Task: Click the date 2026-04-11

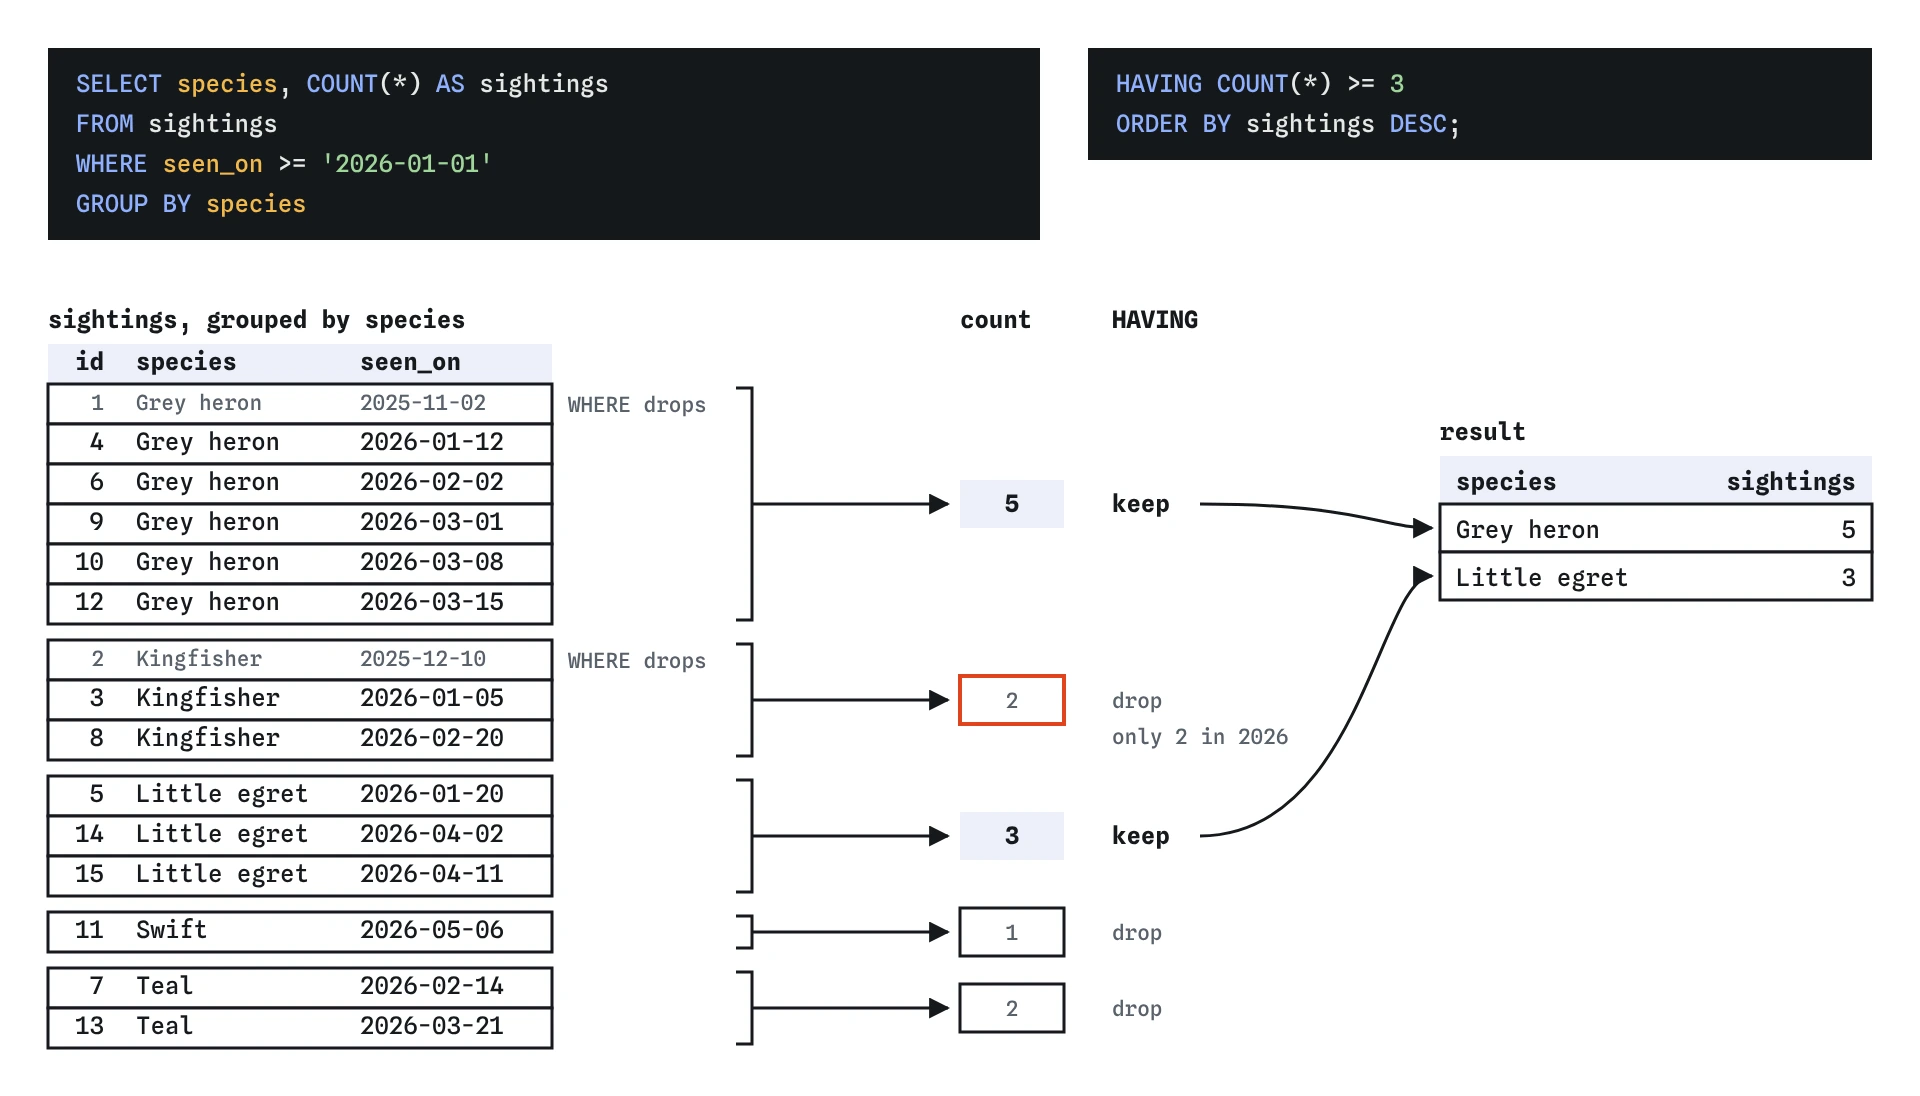Action: point(432,874)
